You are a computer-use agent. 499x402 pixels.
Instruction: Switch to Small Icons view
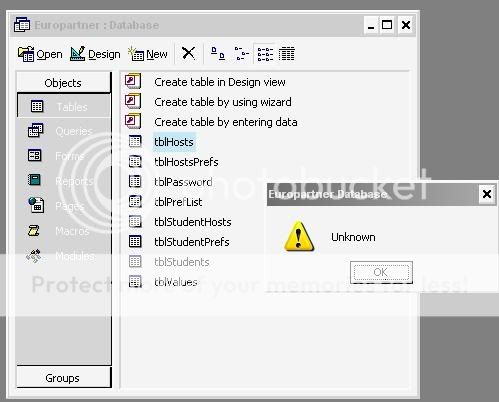tap(242, 53)
